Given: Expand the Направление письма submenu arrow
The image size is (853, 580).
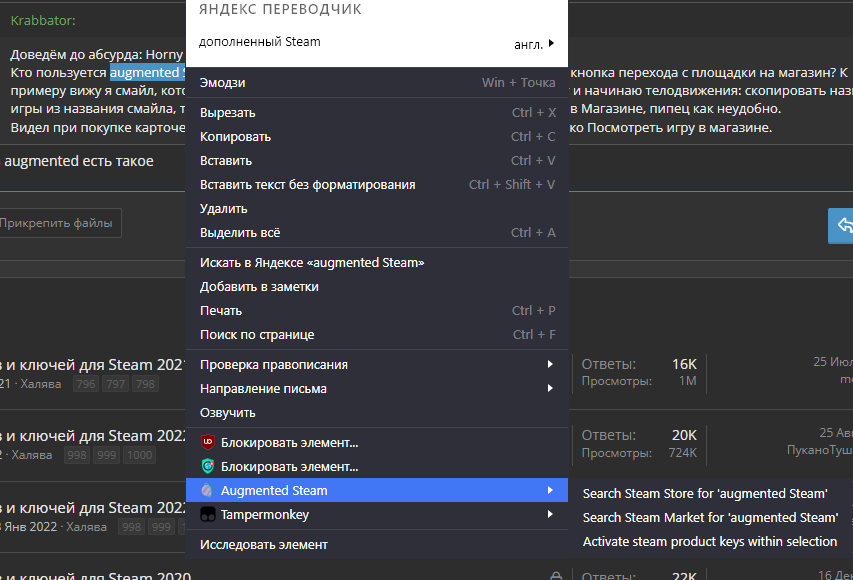Looking at the screenshot, I should (550, 388).
